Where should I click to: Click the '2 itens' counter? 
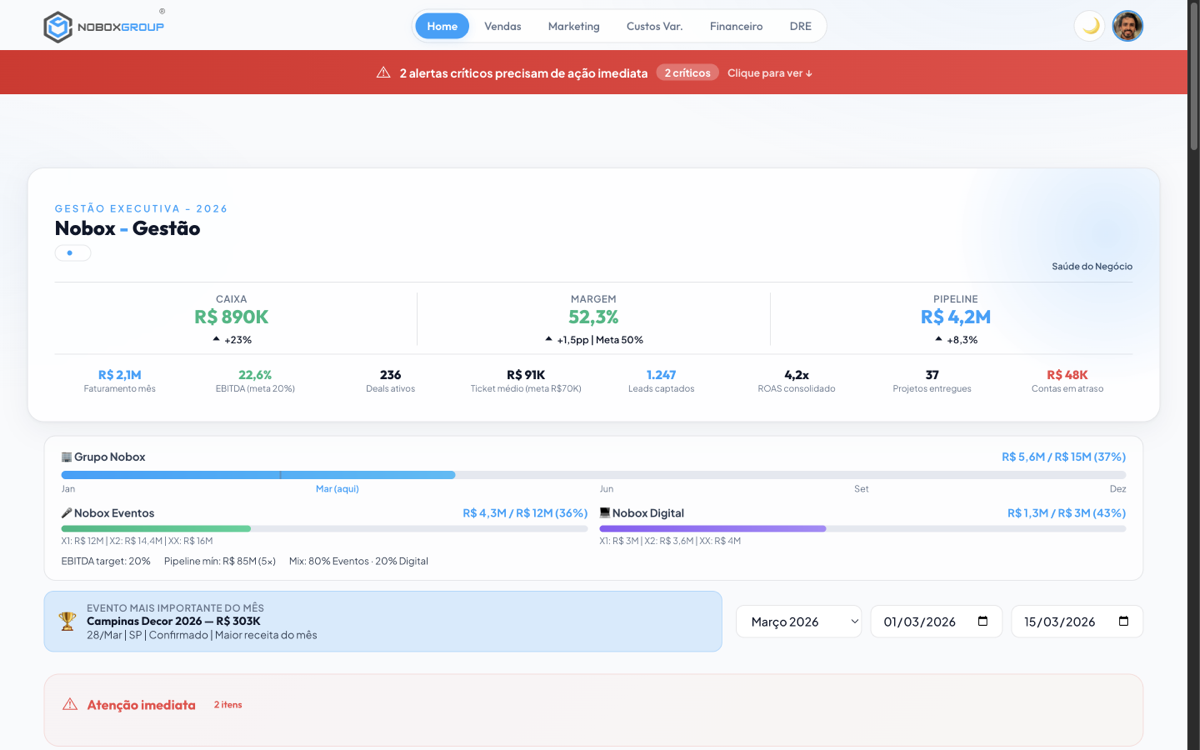[x=228, y=705]
